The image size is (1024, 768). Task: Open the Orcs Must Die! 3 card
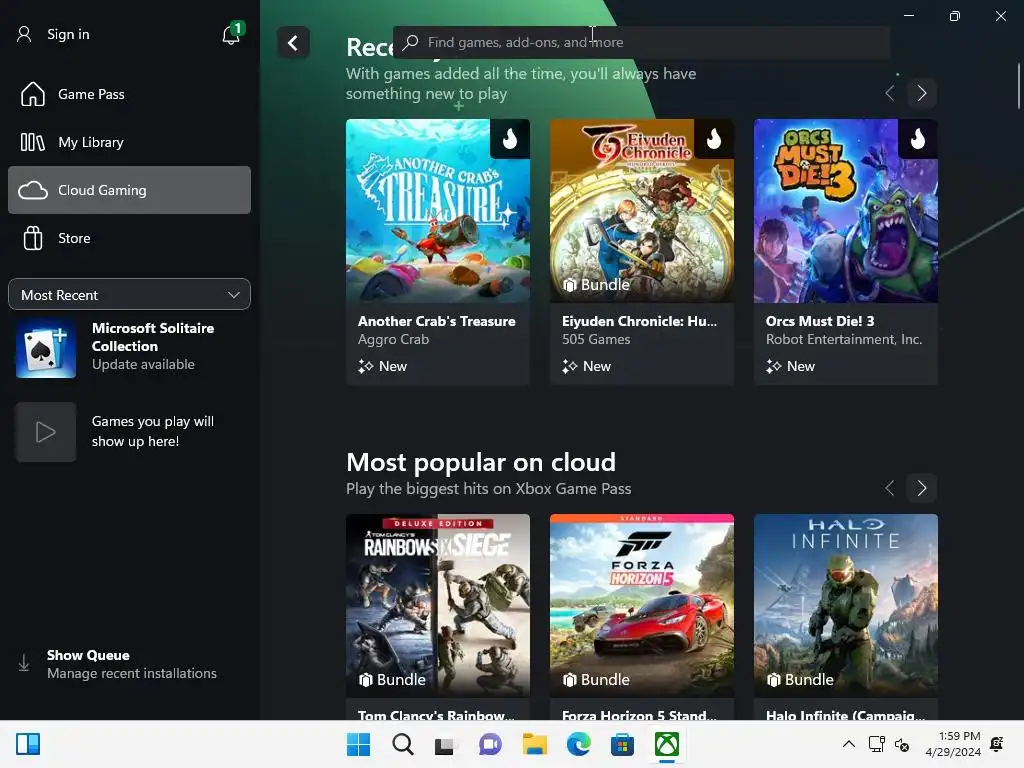click(846, 252)
